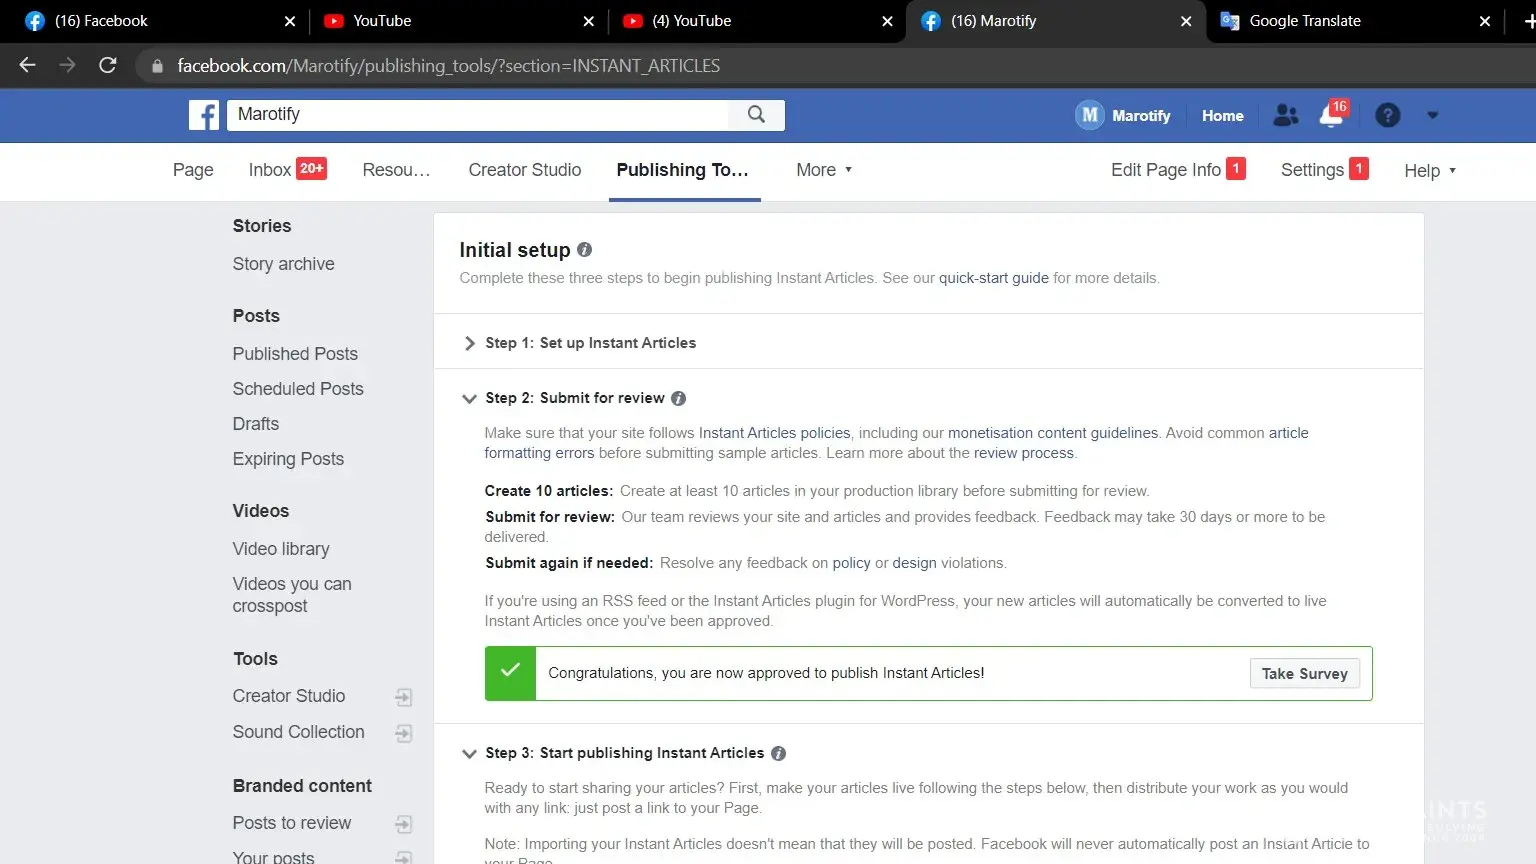Open the notifications bell icon
This screenshot has width=1536, height=864.
point(1332,116)
